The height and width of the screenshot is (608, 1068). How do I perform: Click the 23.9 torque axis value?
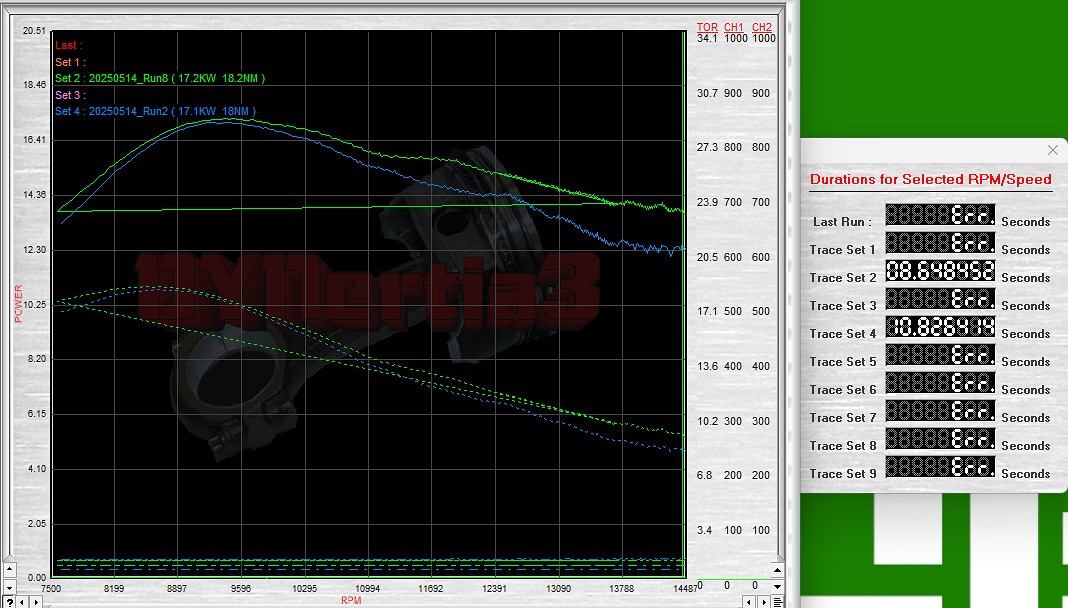point(707,202)
